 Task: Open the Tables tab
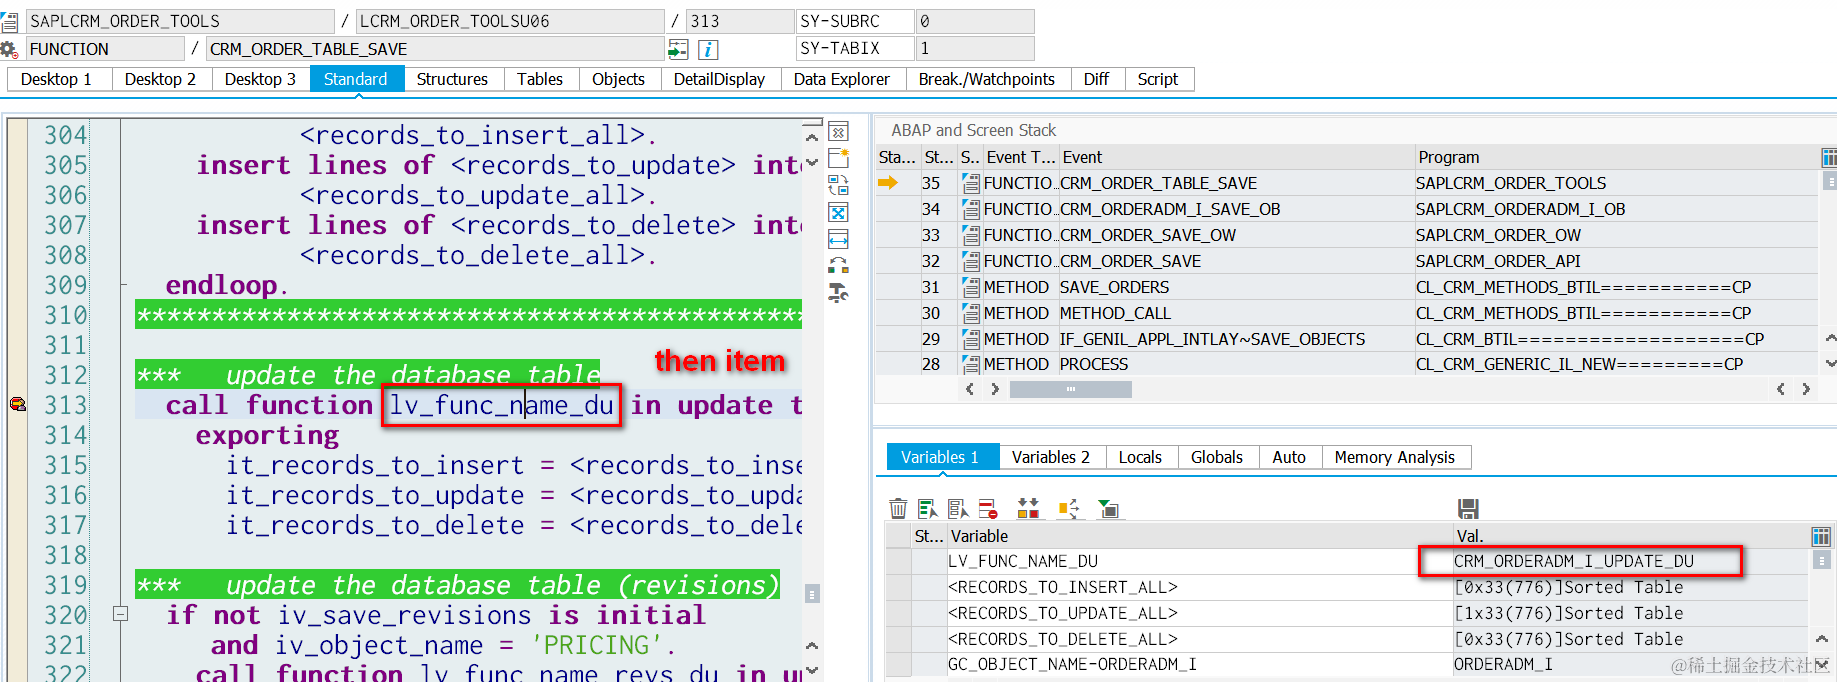click(x=540, y=79)
